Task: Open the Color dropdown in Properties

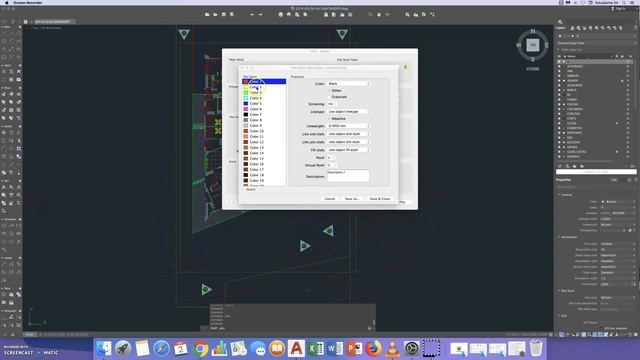Action: (x=349, y=84)
